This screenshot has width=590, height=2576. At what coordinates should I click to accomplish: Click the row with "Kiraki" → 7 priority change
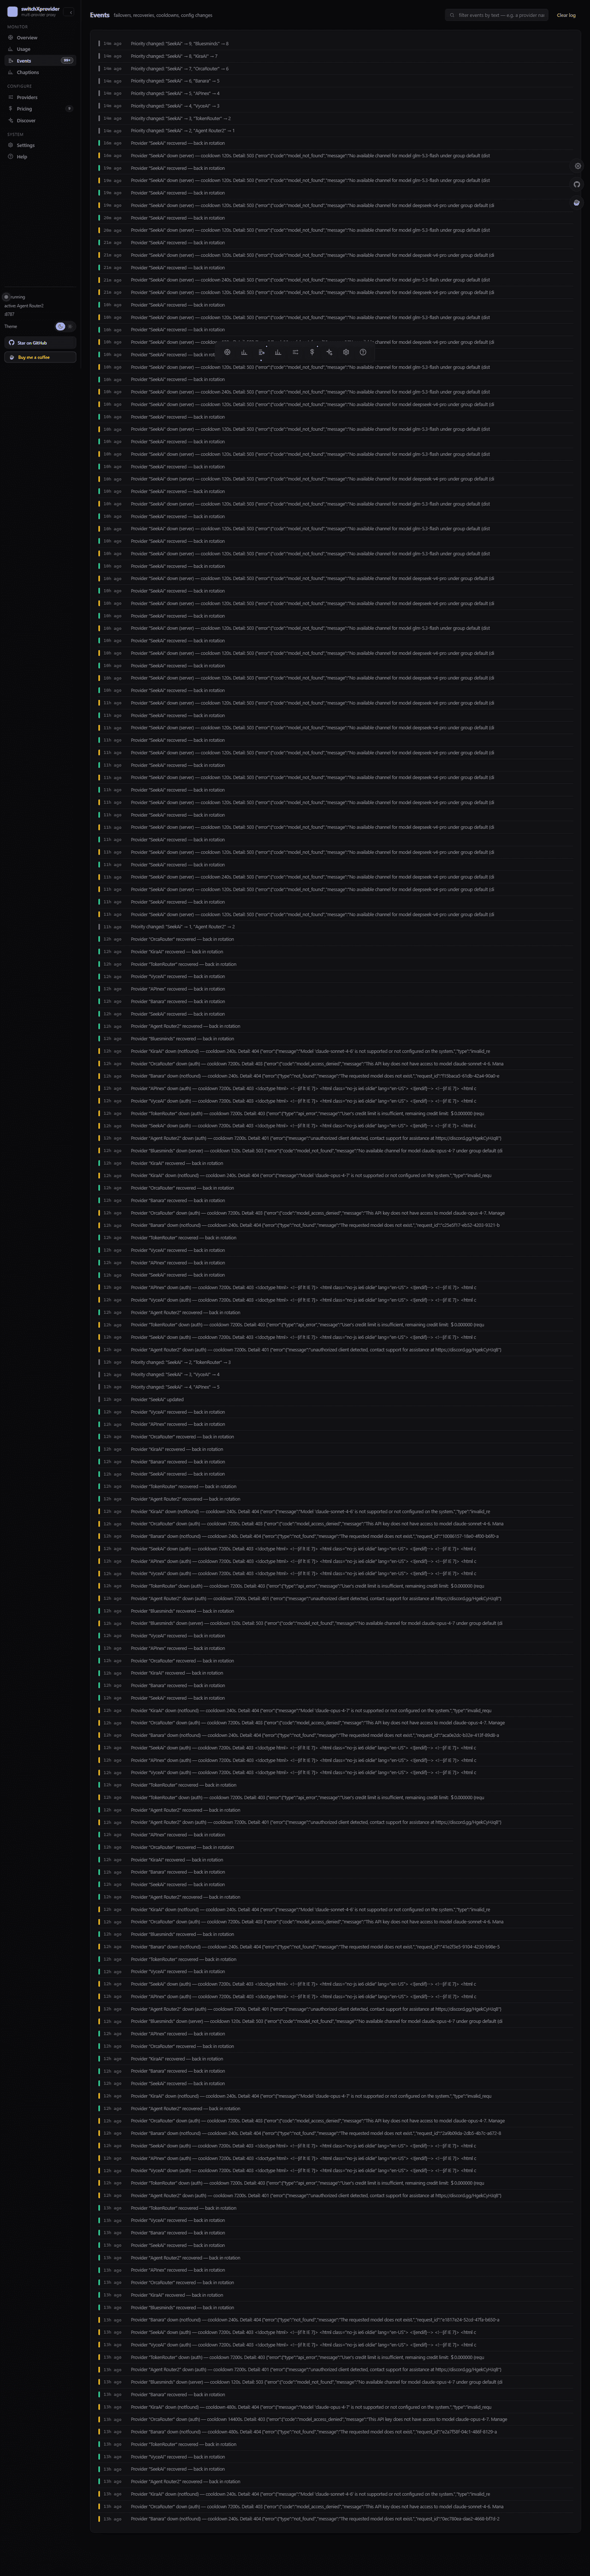tap(336, 56)
